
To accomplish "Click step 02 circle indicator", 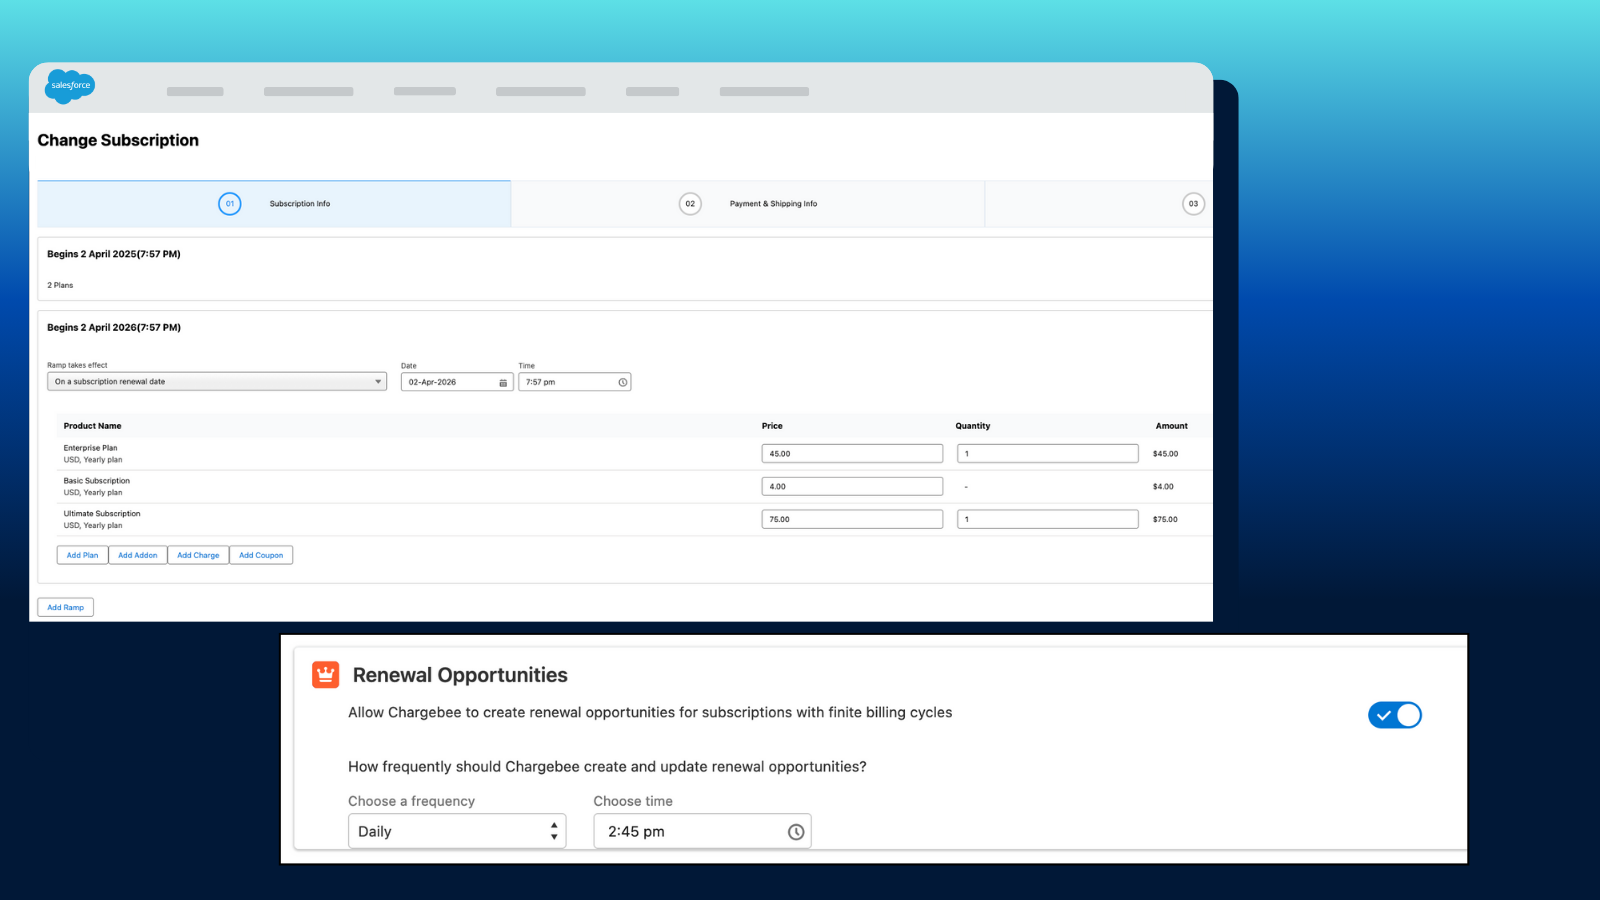I will point(690,204).
